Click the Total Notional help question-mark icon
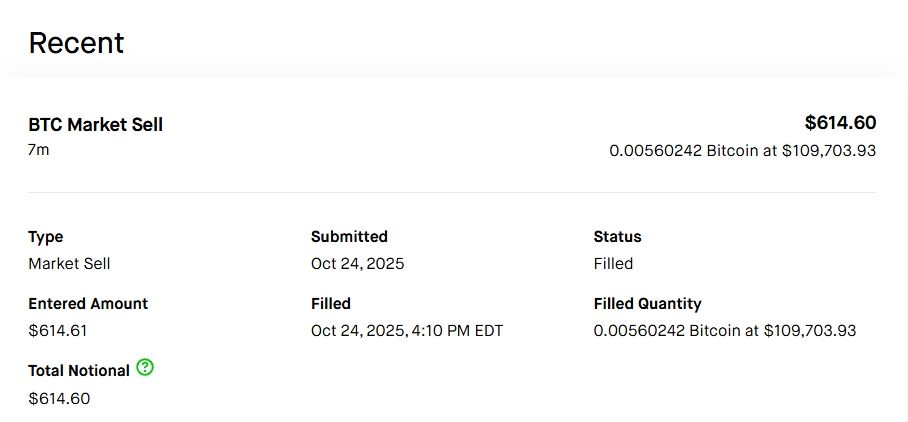Screen dimensions: 908x422 coord(145,368)
